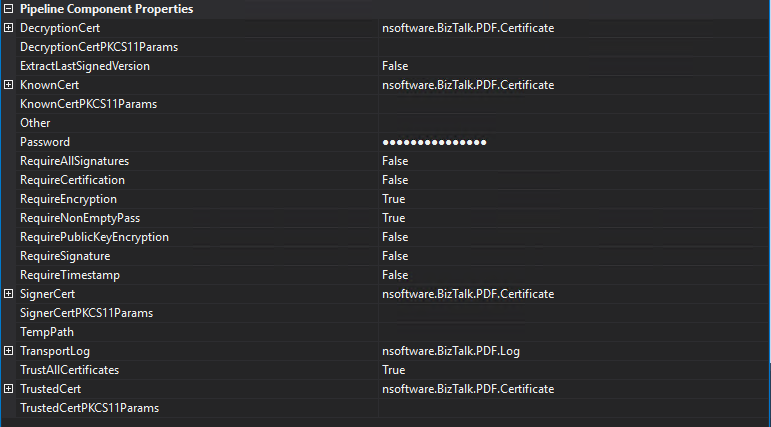This screenshot has width=771, height=427.
Task: Click the TrustAllCertificates True value
Action: point(394,370)
